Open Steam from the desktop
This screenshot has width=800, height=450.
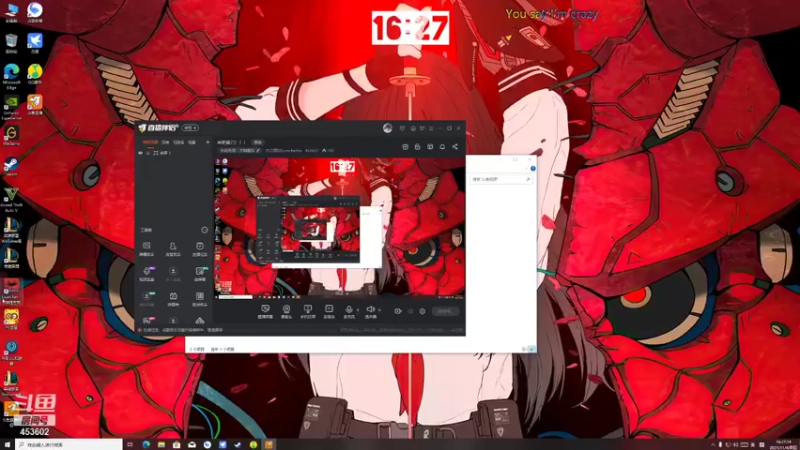click(11, 167)
